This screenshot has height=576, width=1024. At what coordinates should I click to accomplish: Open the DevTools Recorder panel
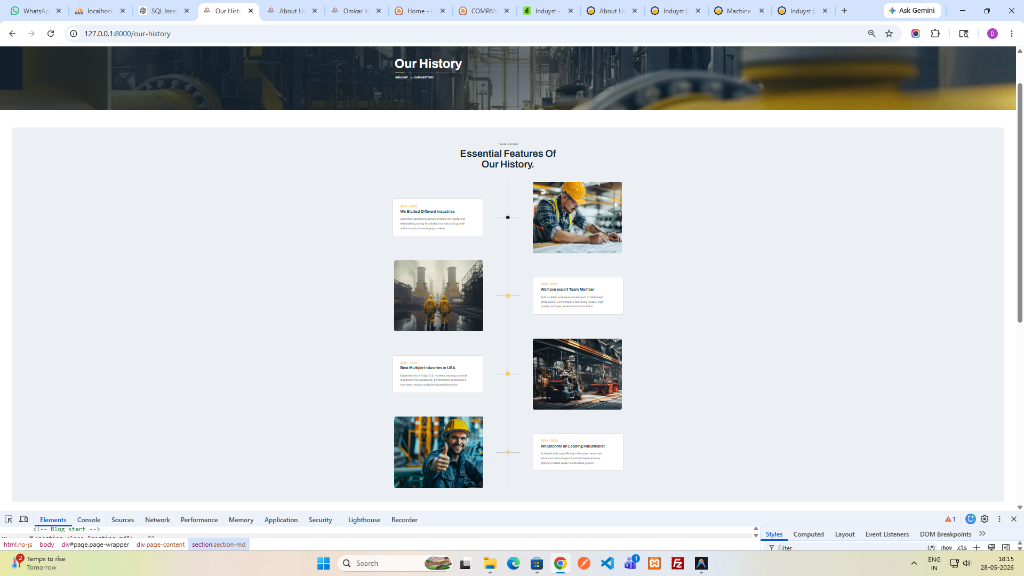pos(404,520)
